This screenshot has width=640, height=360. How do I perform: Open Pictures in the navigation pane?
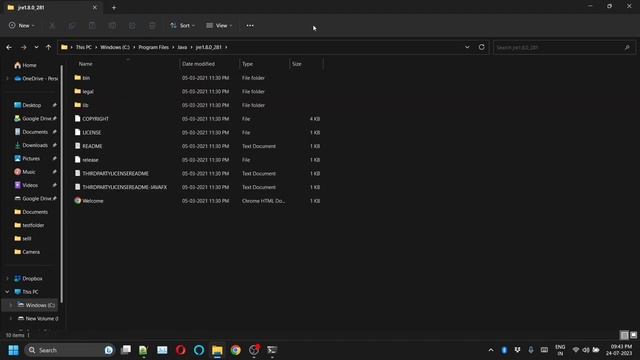pyautogui.click(x=31, y=158)
